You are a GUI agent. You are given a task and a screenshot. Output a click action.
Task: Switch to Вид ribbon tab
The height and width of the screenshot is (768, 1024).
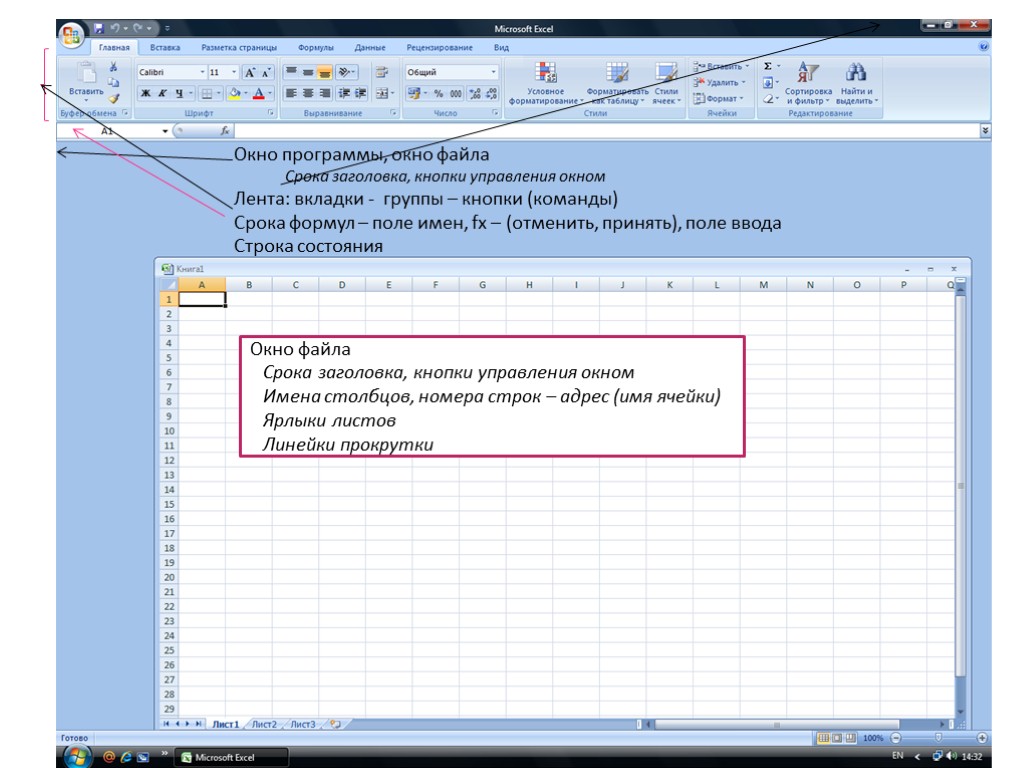coord(501,48)
